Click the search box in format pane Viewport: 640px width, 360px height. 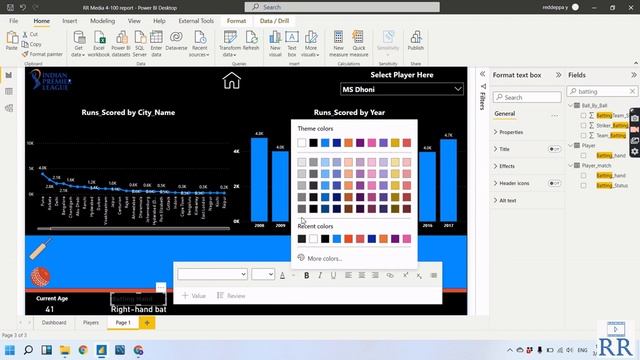click(527, 97)
